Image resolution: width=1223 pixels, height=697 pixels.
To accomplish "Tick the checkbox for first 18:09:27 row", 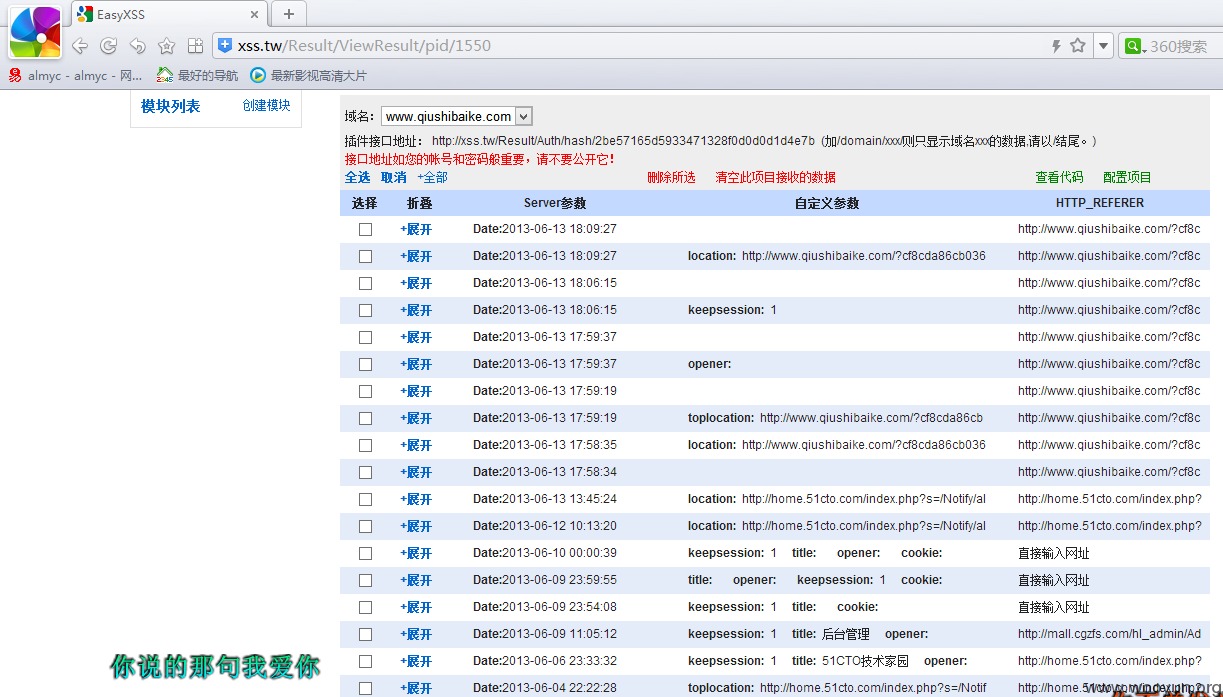I will 365,229.
